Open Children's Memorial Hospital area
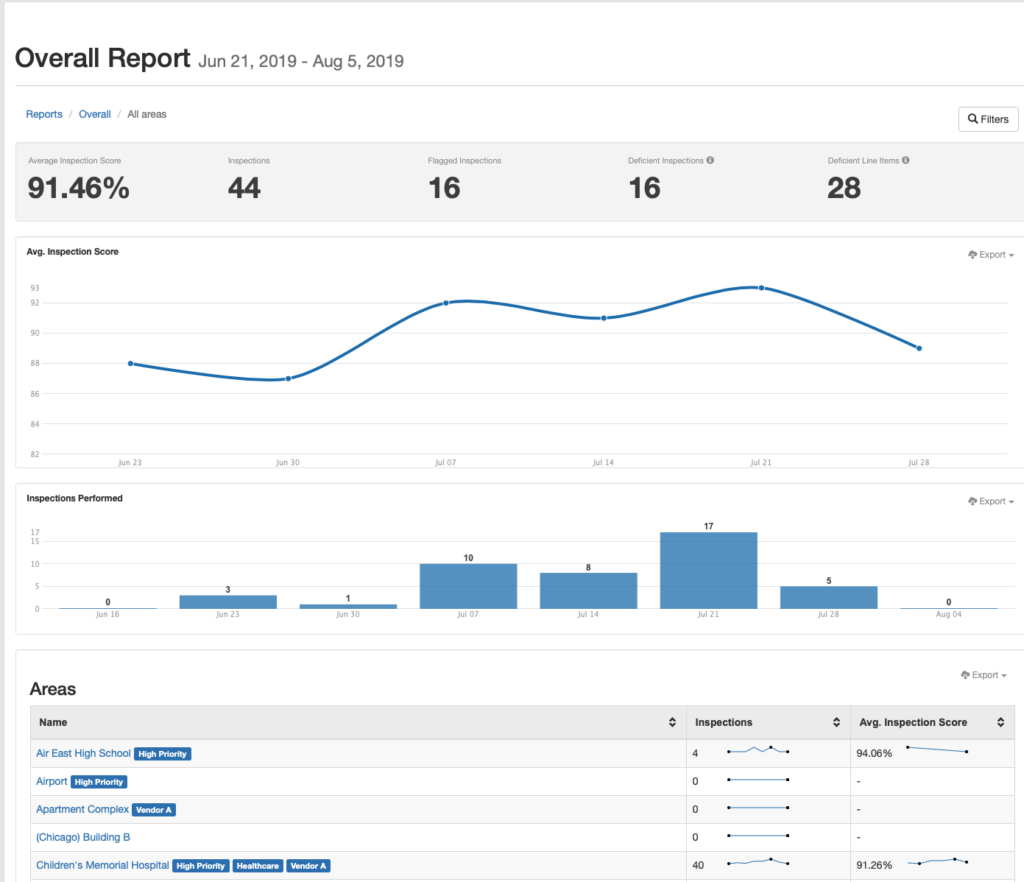 102,865
